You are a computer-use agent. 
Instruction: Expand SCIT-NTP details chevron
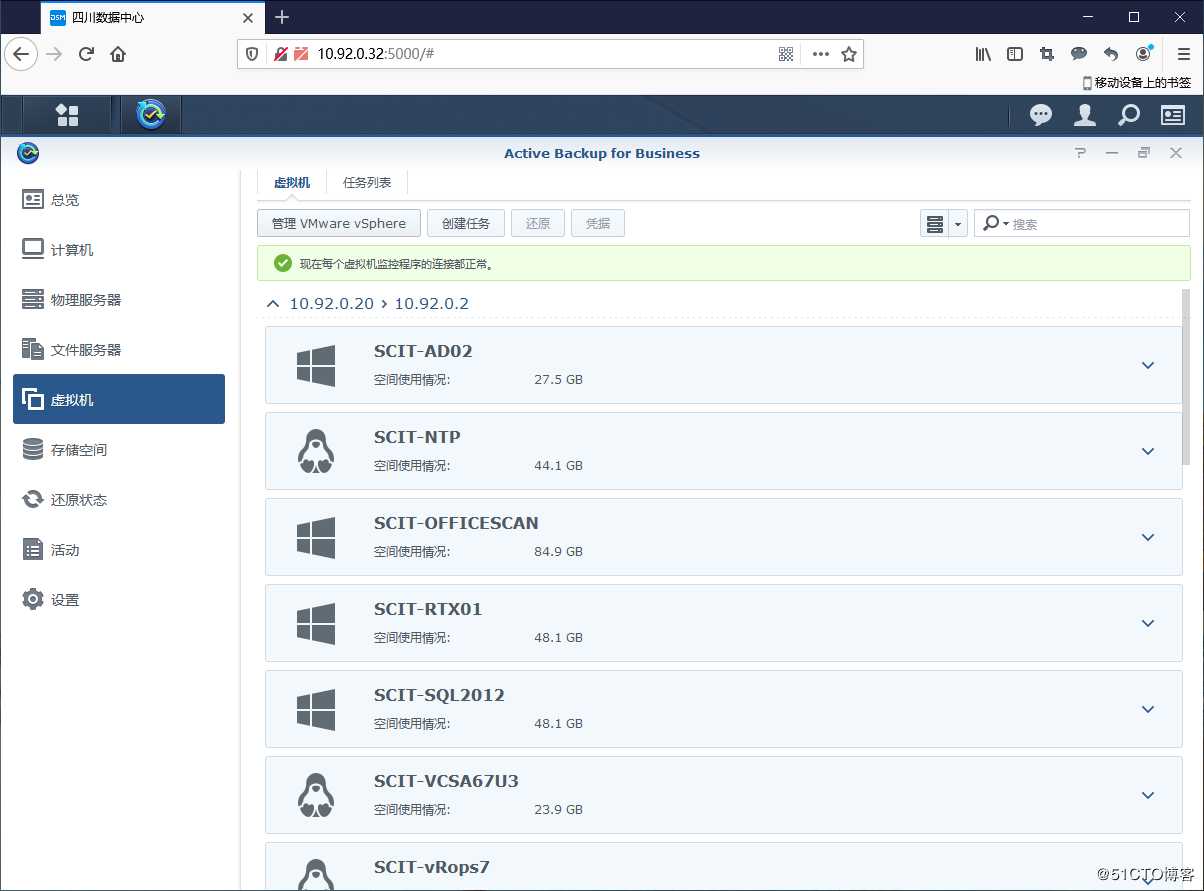coord(1148,451)
